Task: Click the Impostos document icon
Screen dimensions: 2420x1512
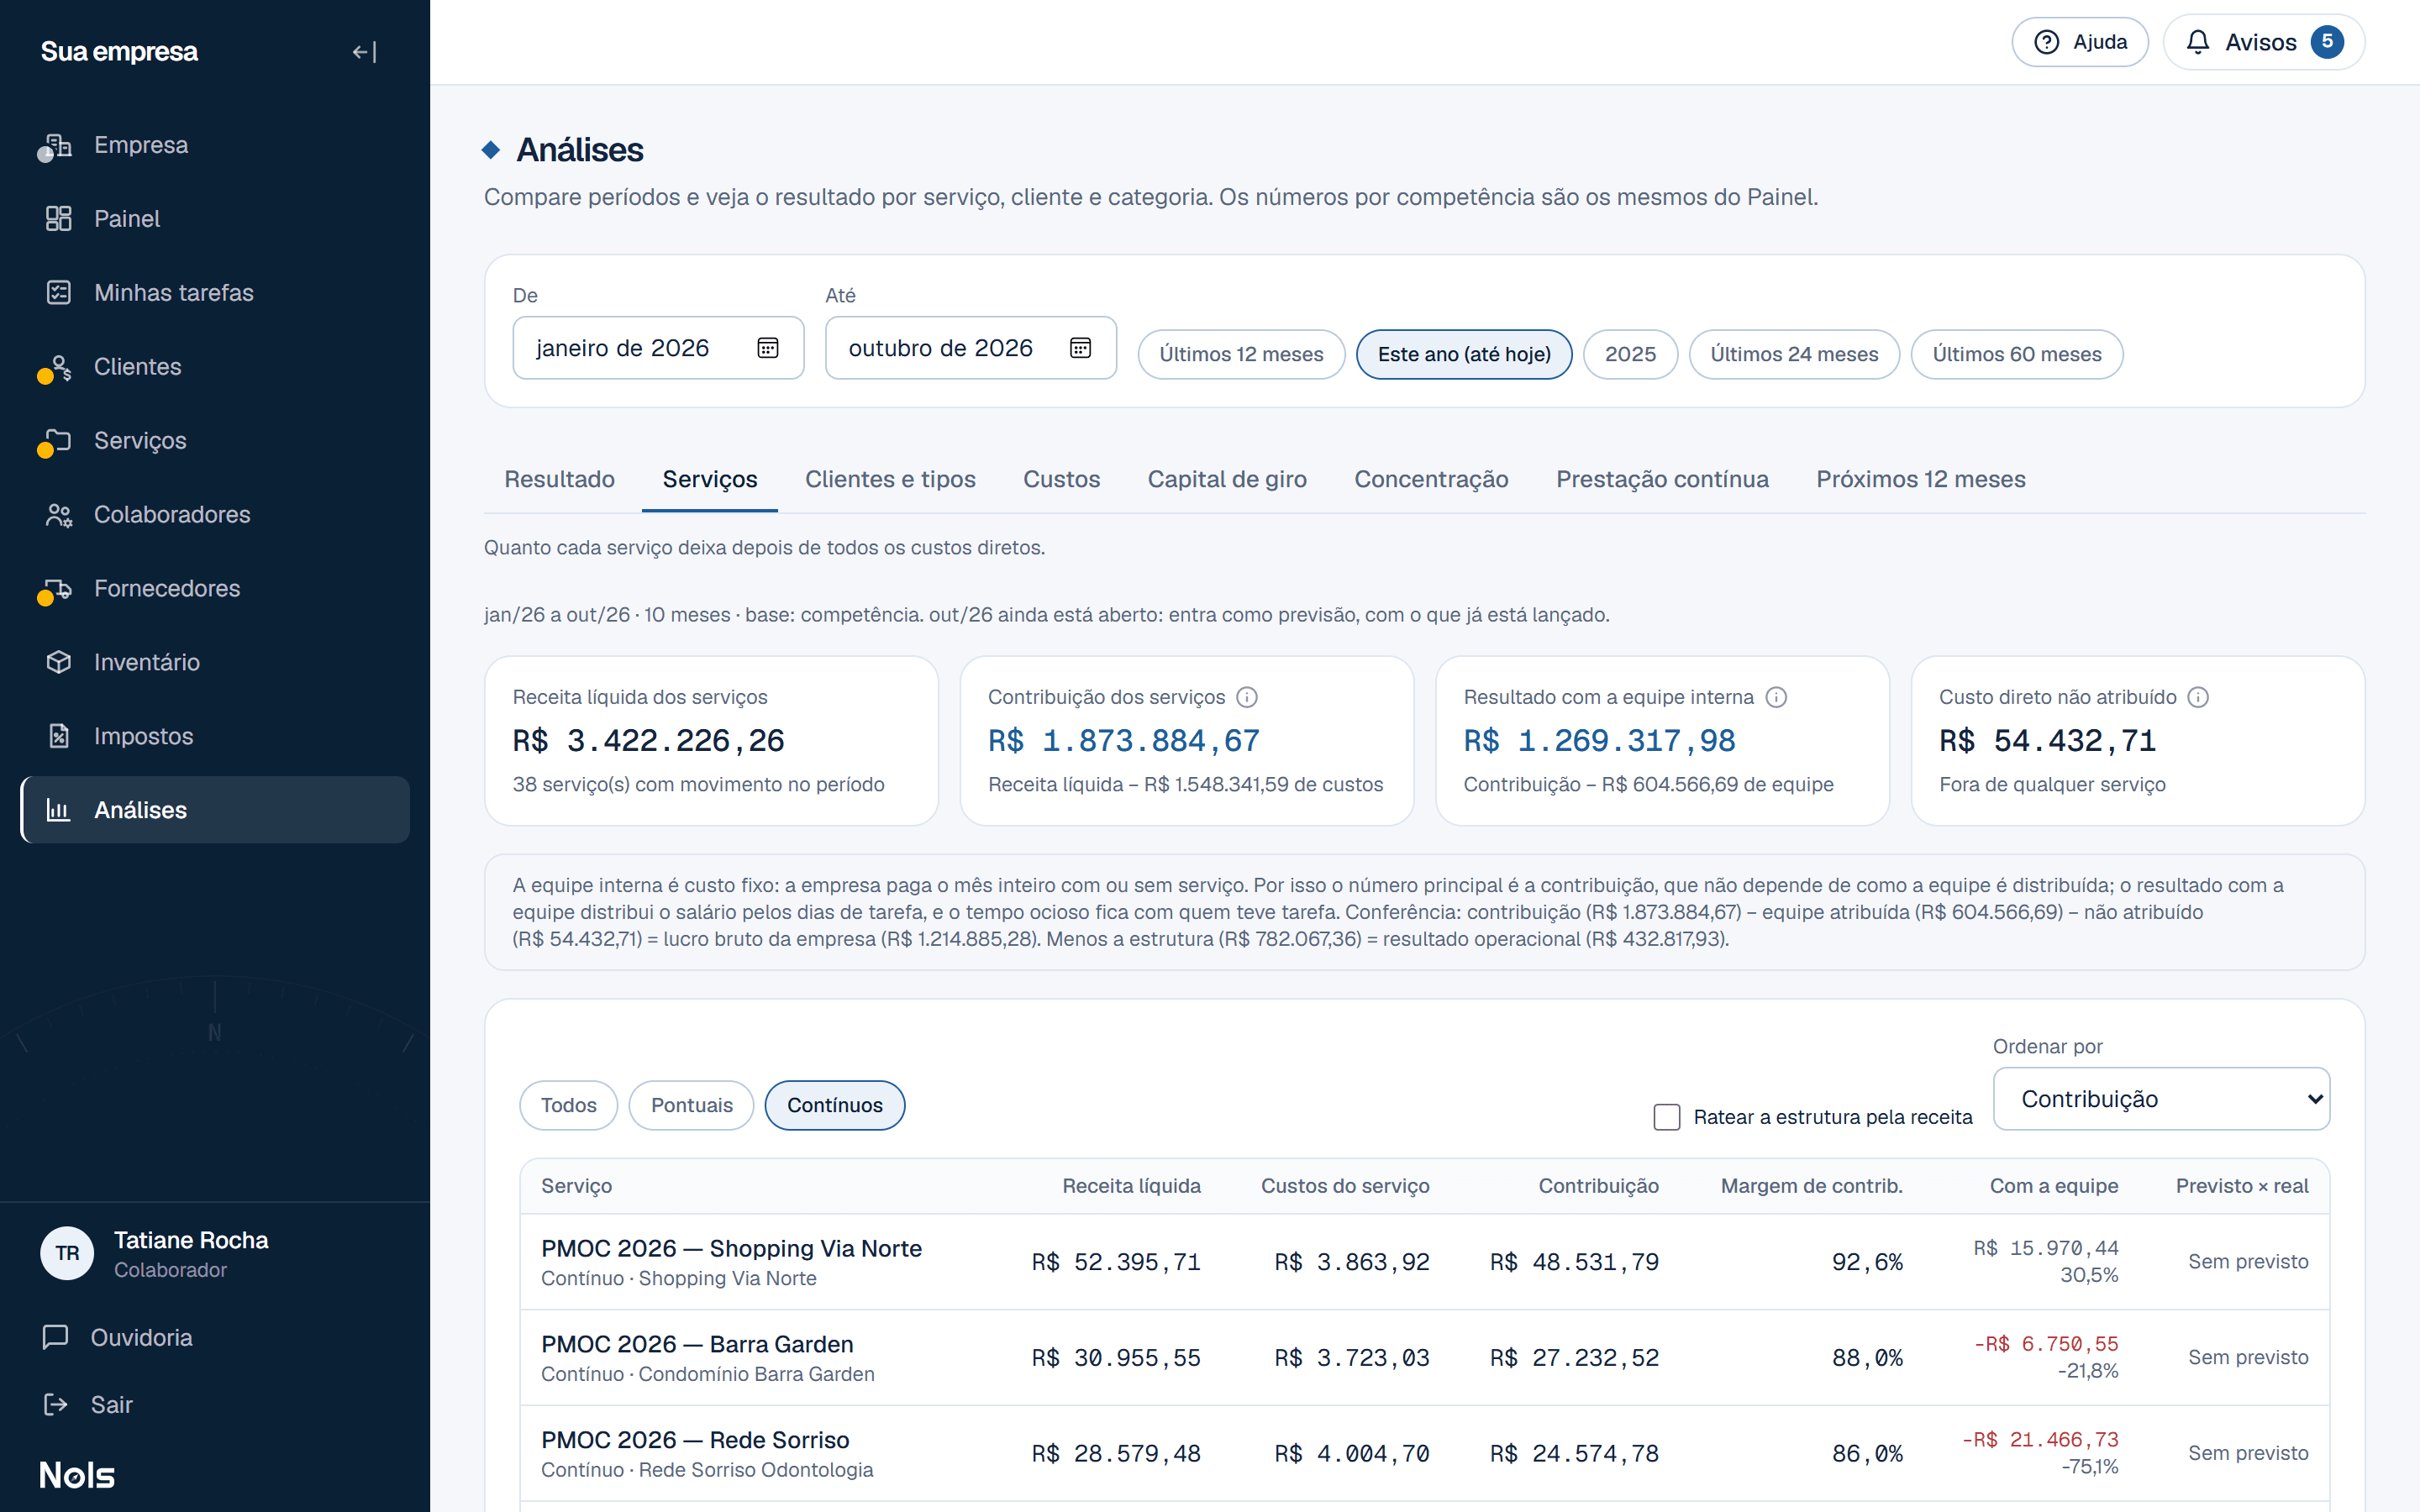Action: coord(58,736)
